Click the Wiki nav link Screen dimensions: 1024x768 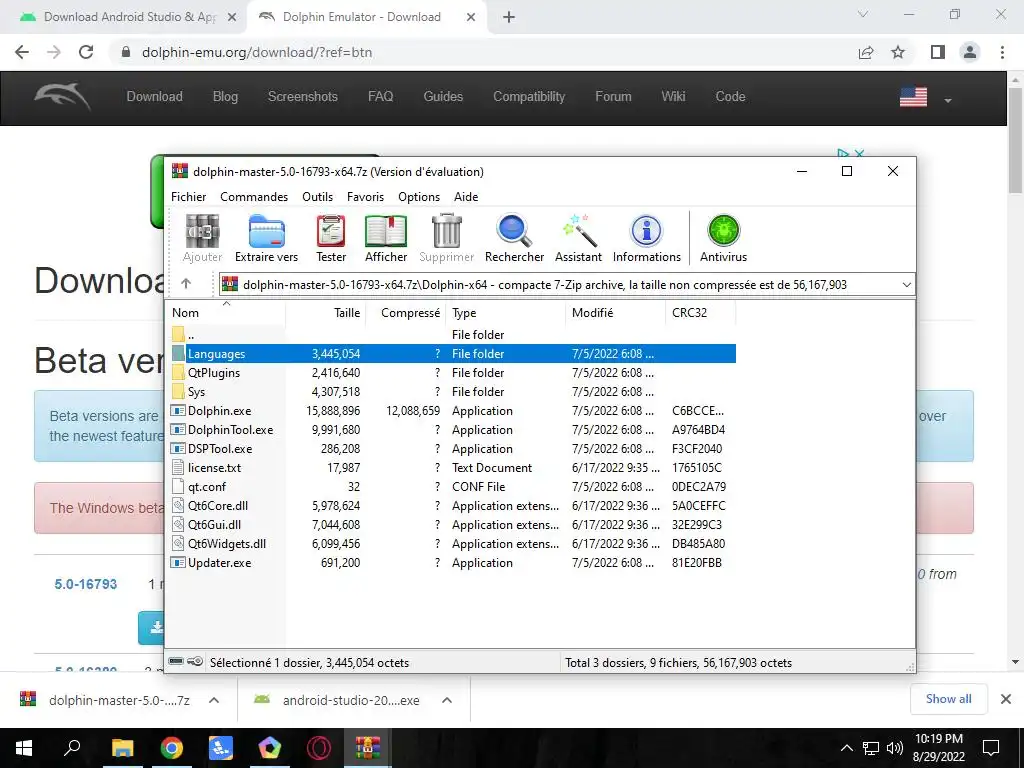tap(673, 97)
